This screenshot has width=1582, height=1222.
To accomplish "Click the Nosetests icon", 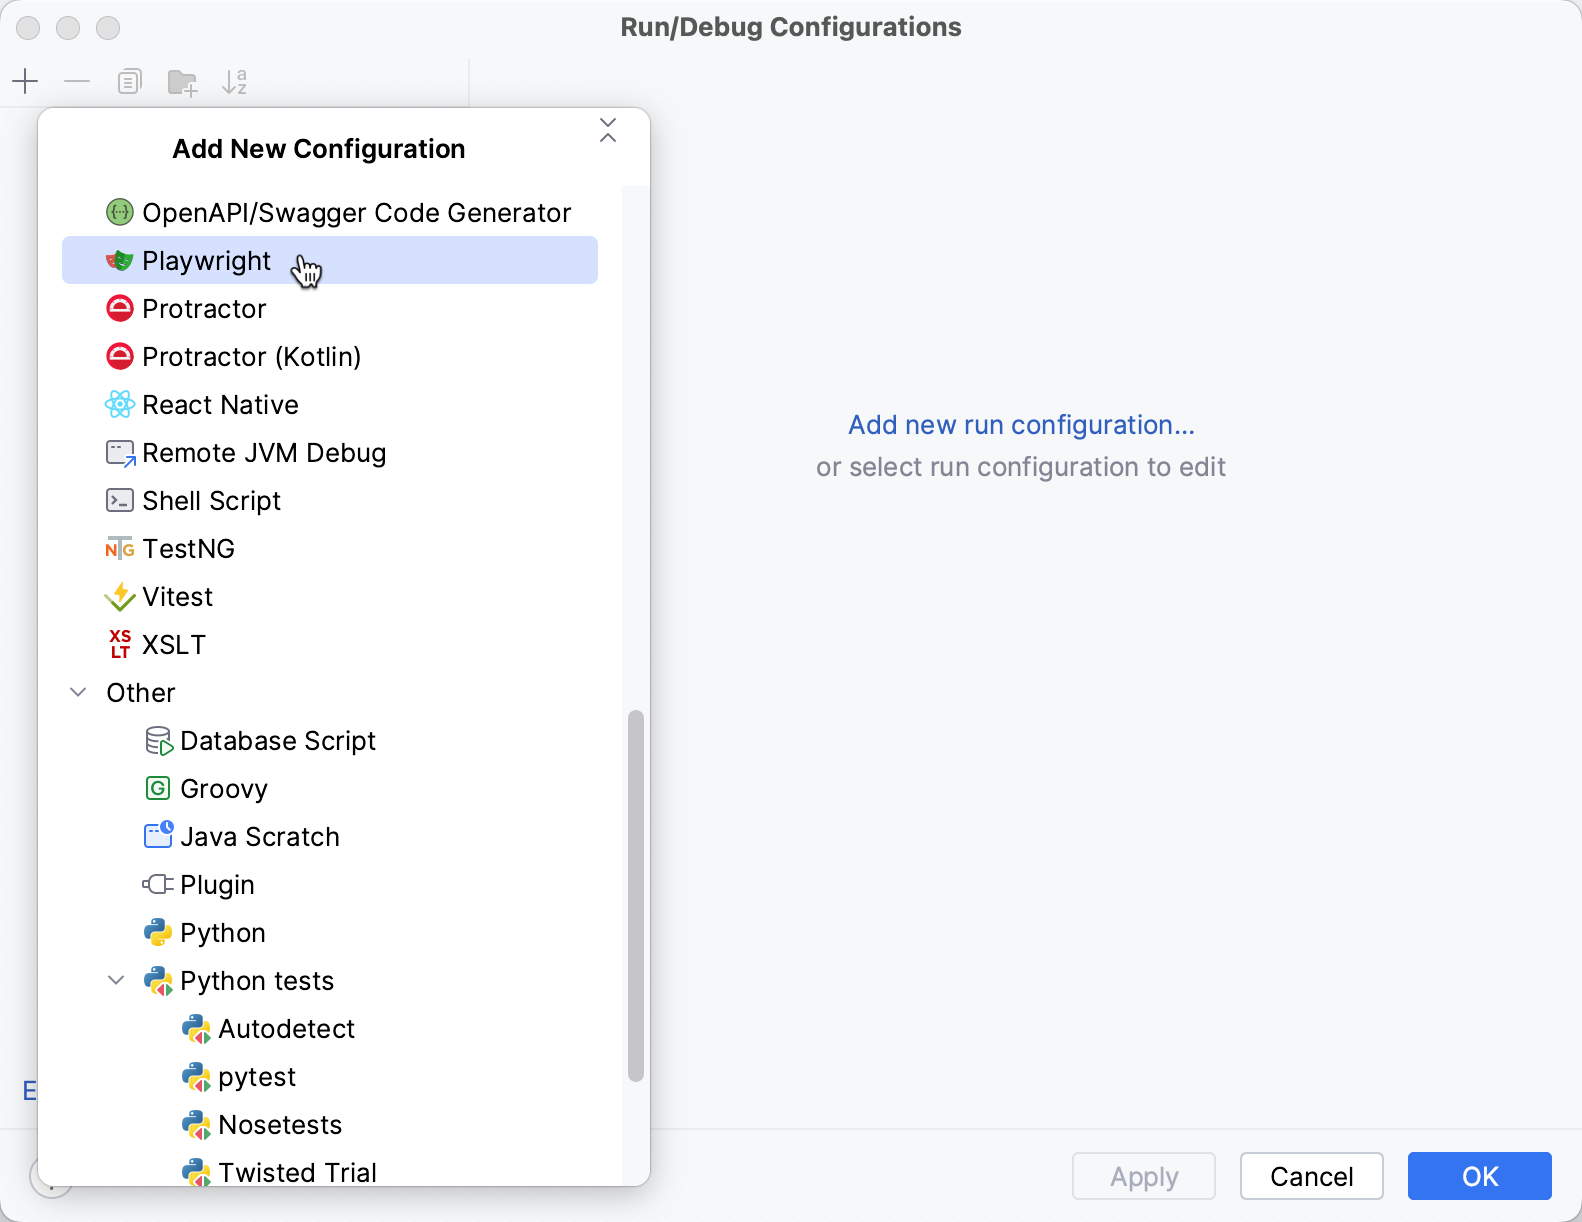I will [197, 1125].
